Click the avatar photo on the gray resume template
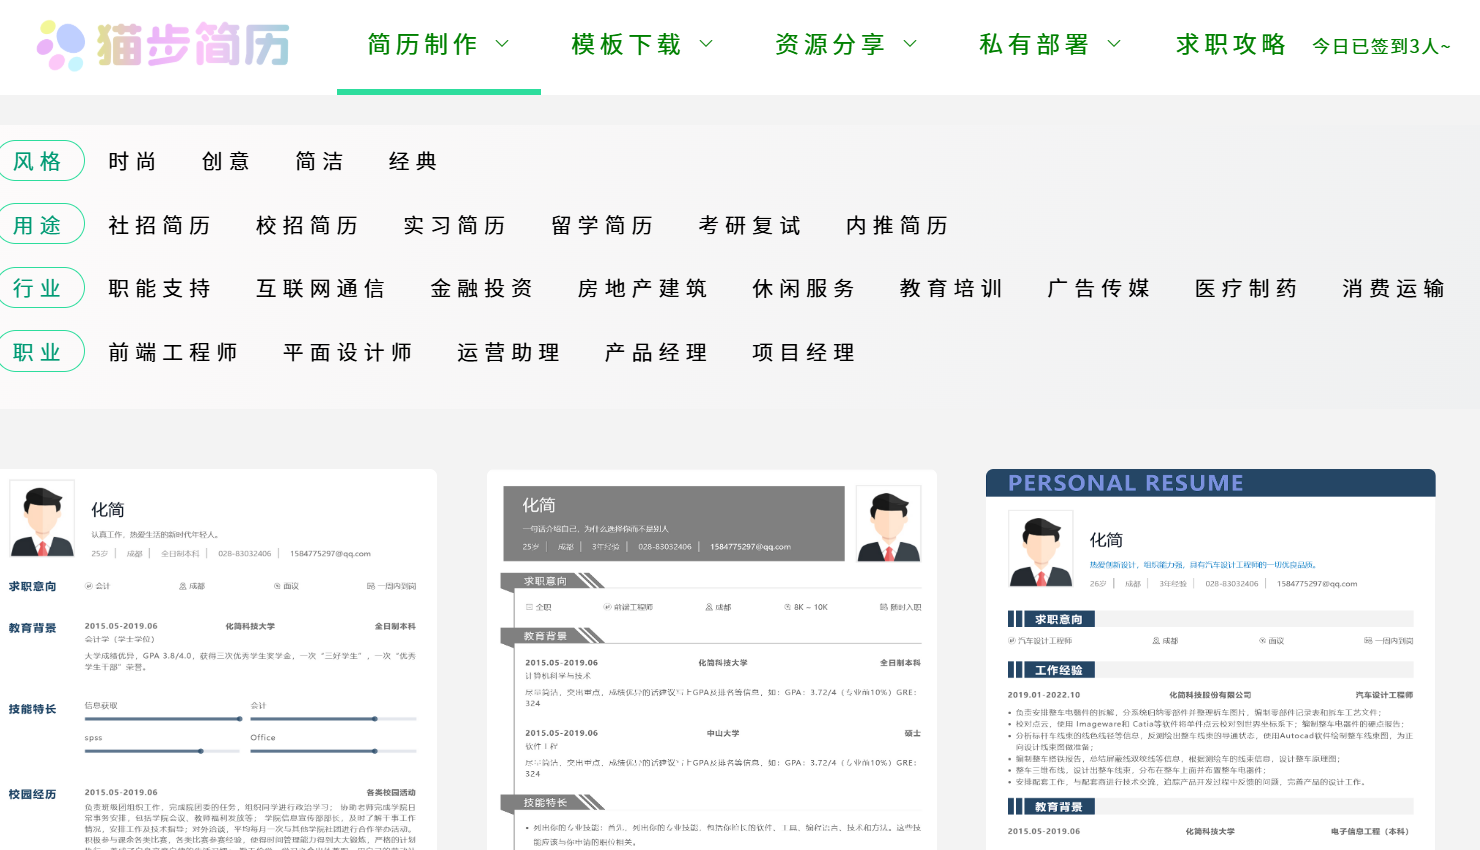Screen dimensions: 1480x850 888,523
